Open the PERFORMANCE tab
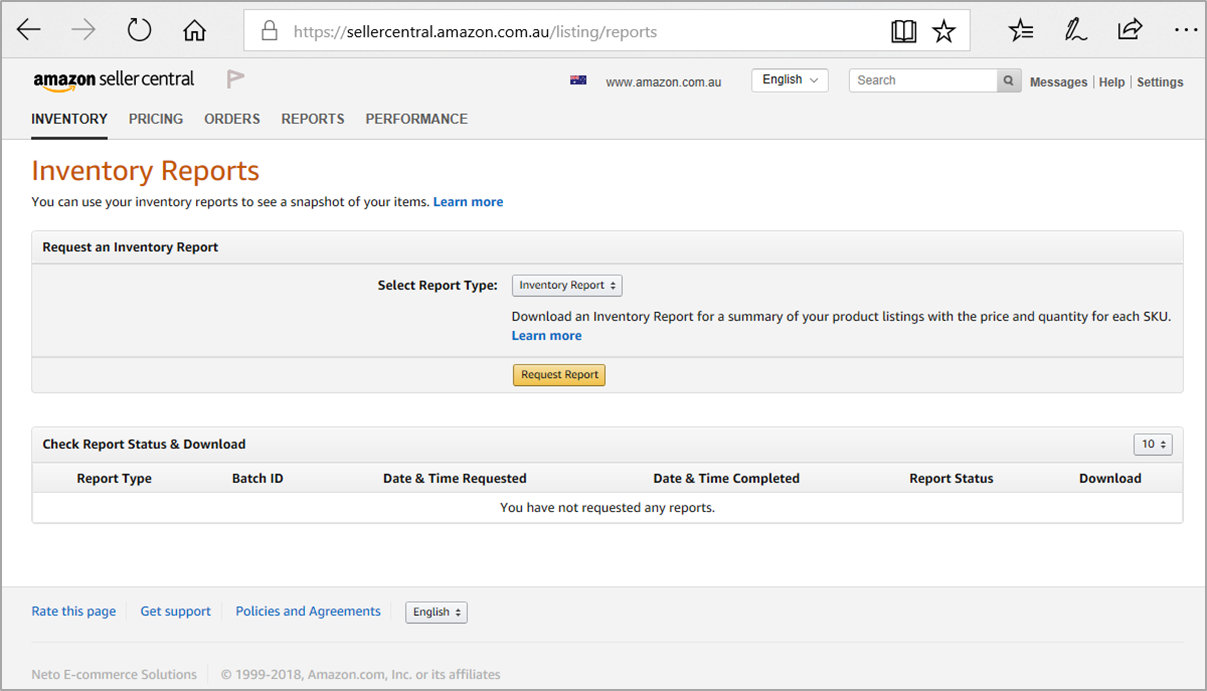The height and width of the screenshot is (691, 1207). [417, 119]
